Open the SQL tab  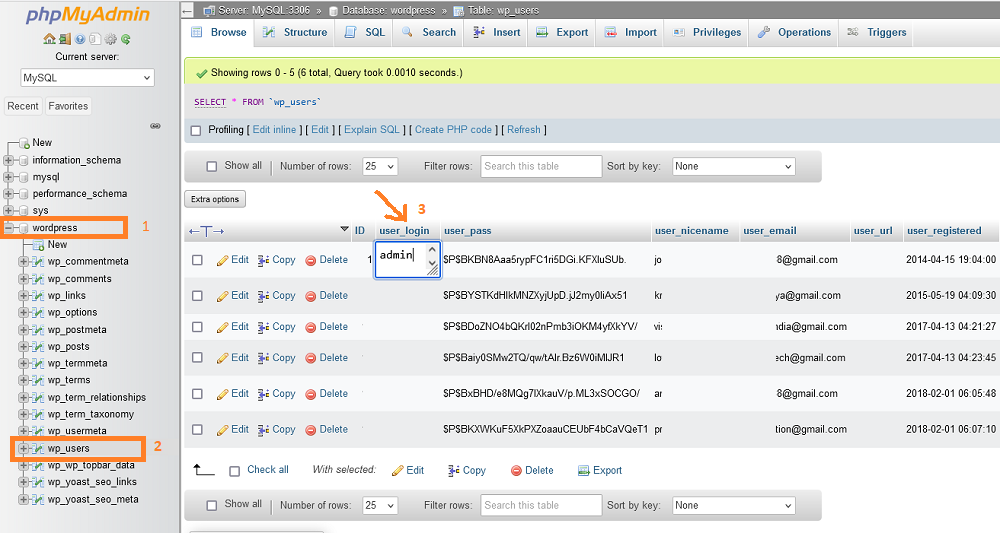pos(365,33)
